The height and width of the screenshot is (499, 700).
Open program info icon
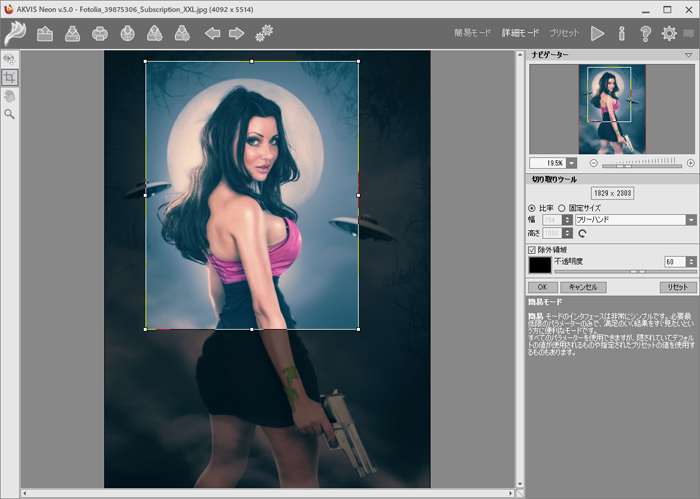[621, 33]
